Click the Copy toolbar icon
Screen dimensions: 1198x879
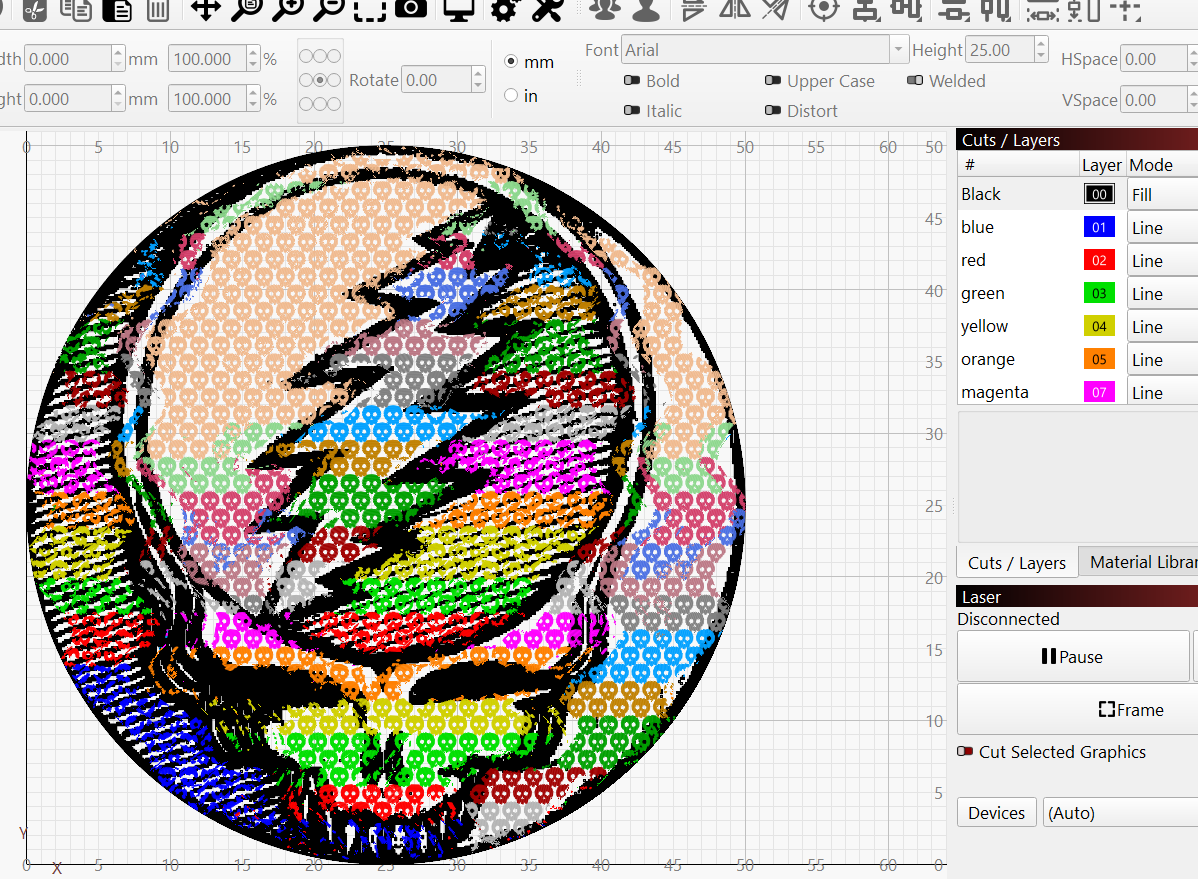(76, 10)
